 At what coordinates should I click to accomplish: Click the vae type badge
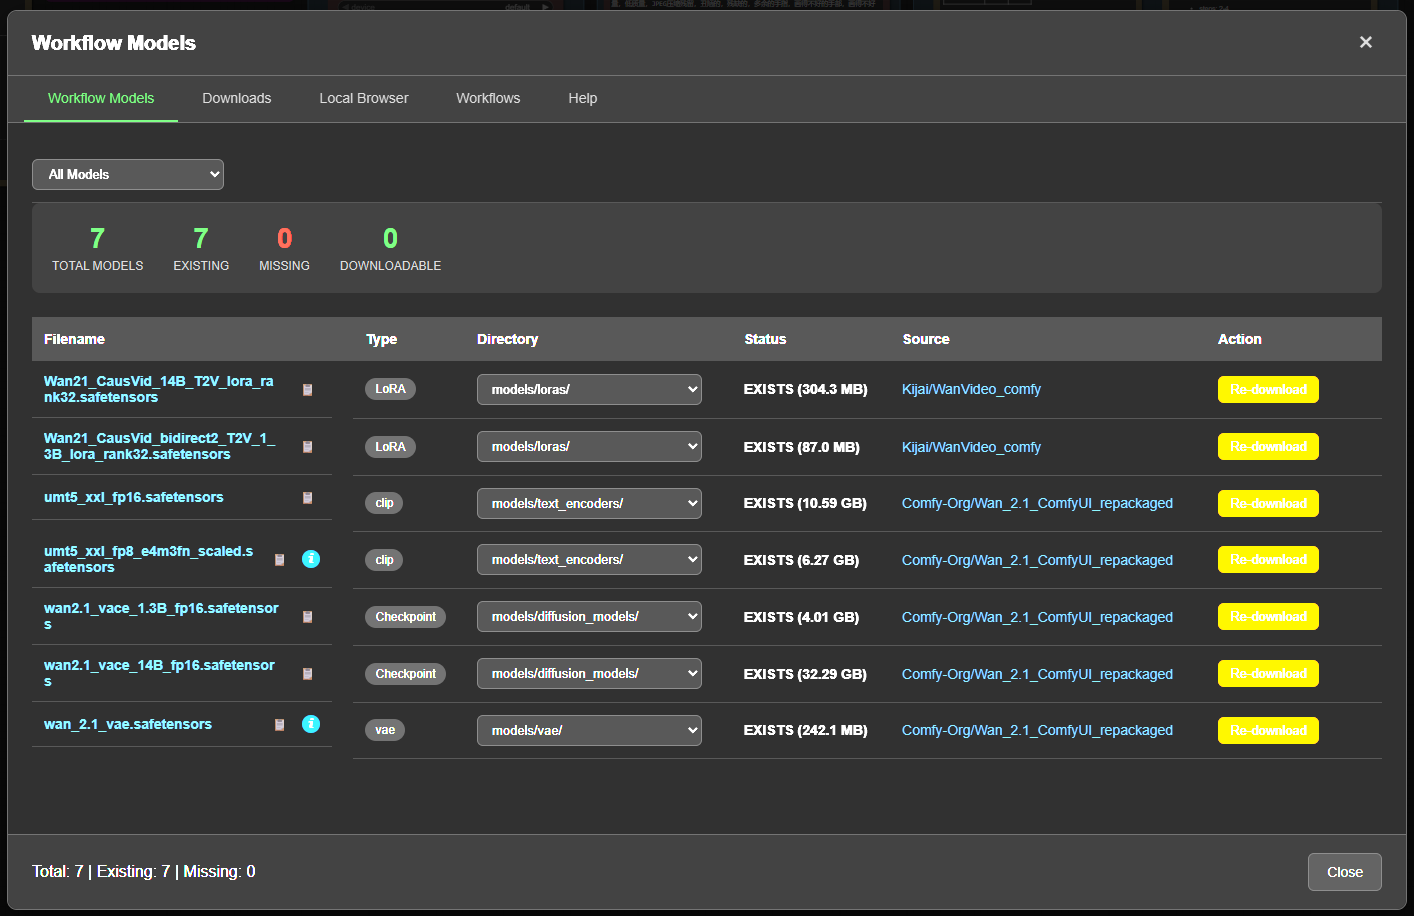(x=385, y=730)
